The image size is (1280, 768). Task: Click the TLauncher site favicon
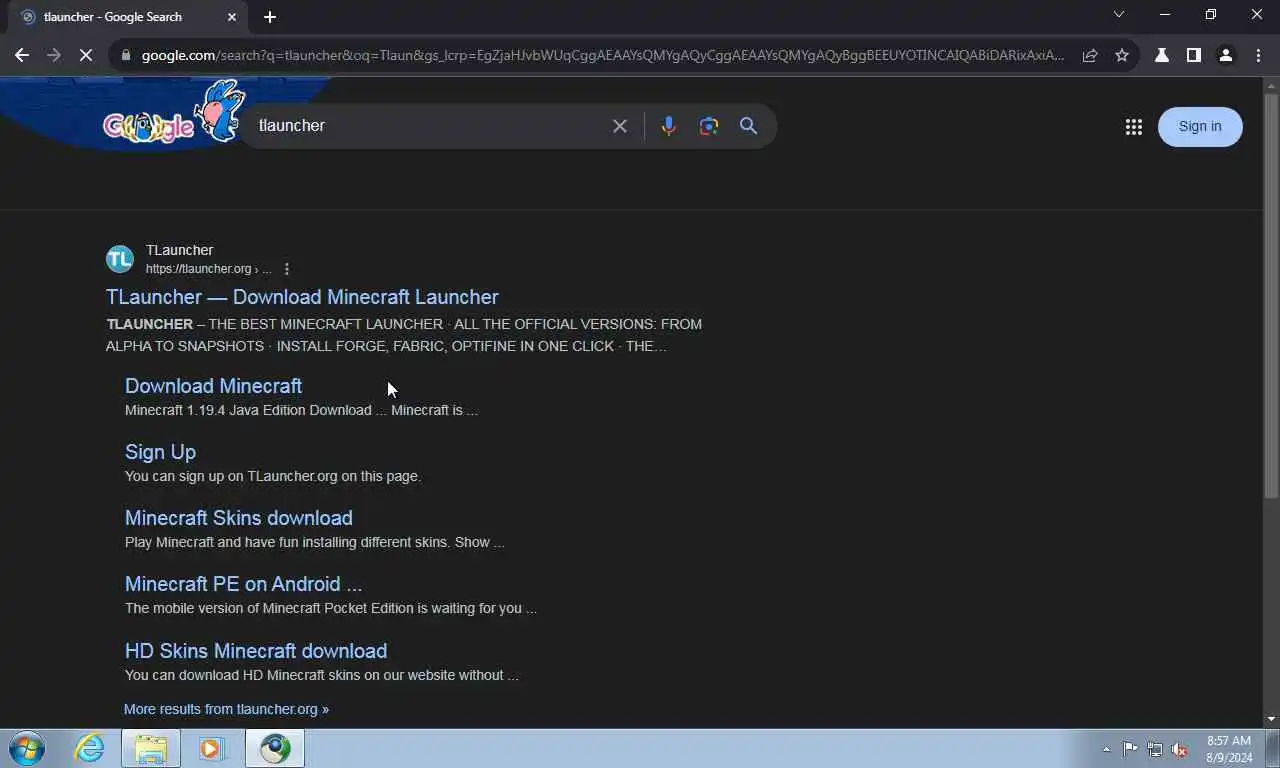[120, 260]
